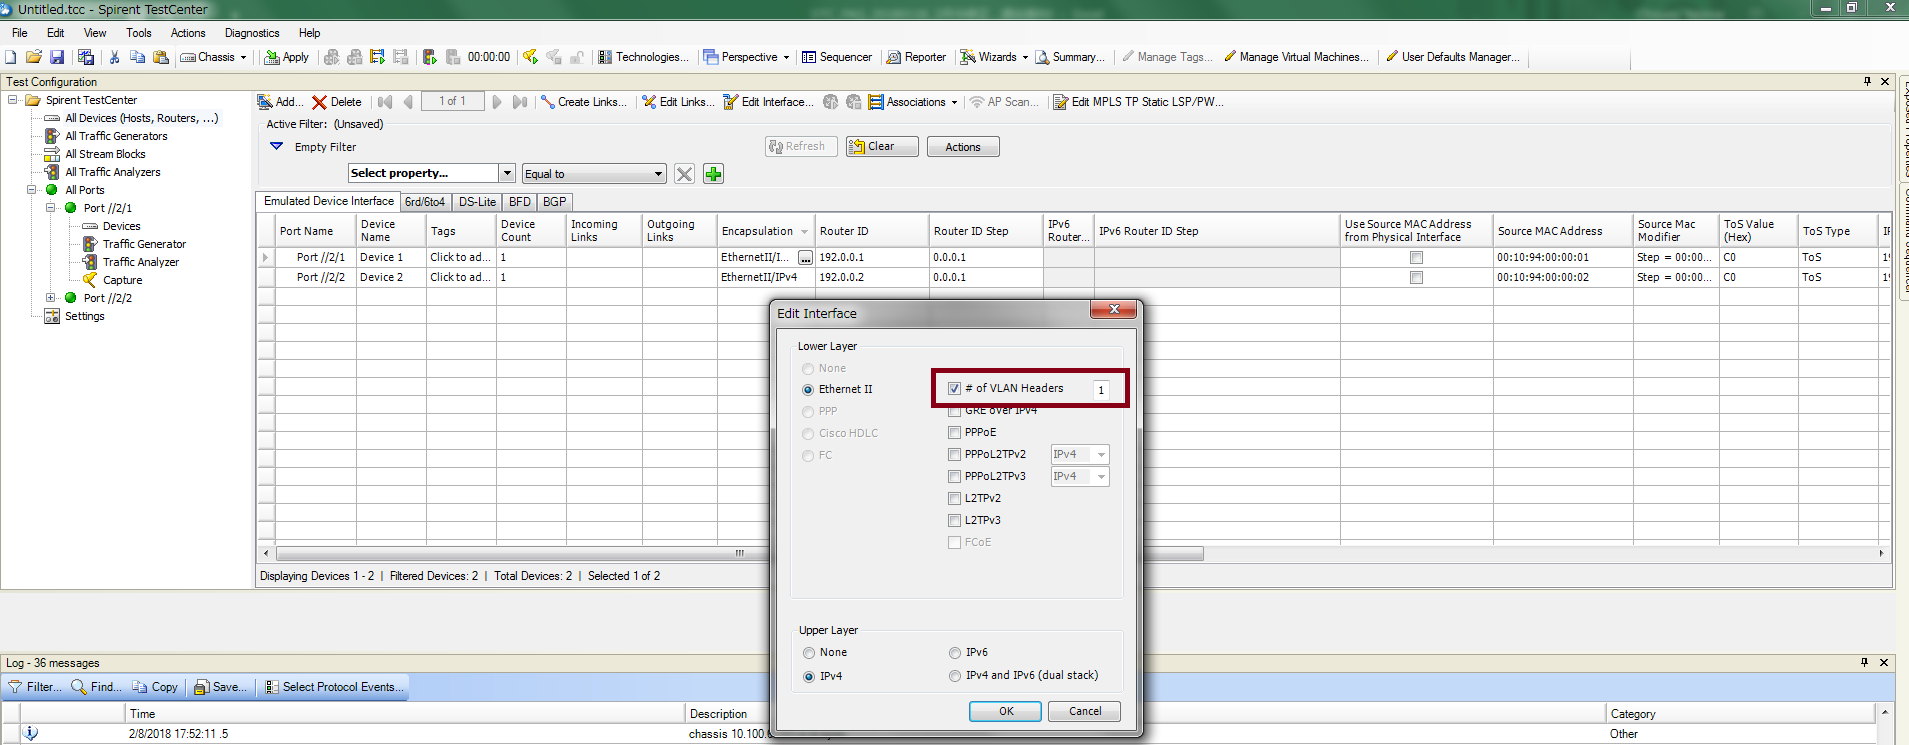1909x745 pixels.
Task: Switch to DS-Lite tab
Action: pyautogui.click(x=477, y=202)
